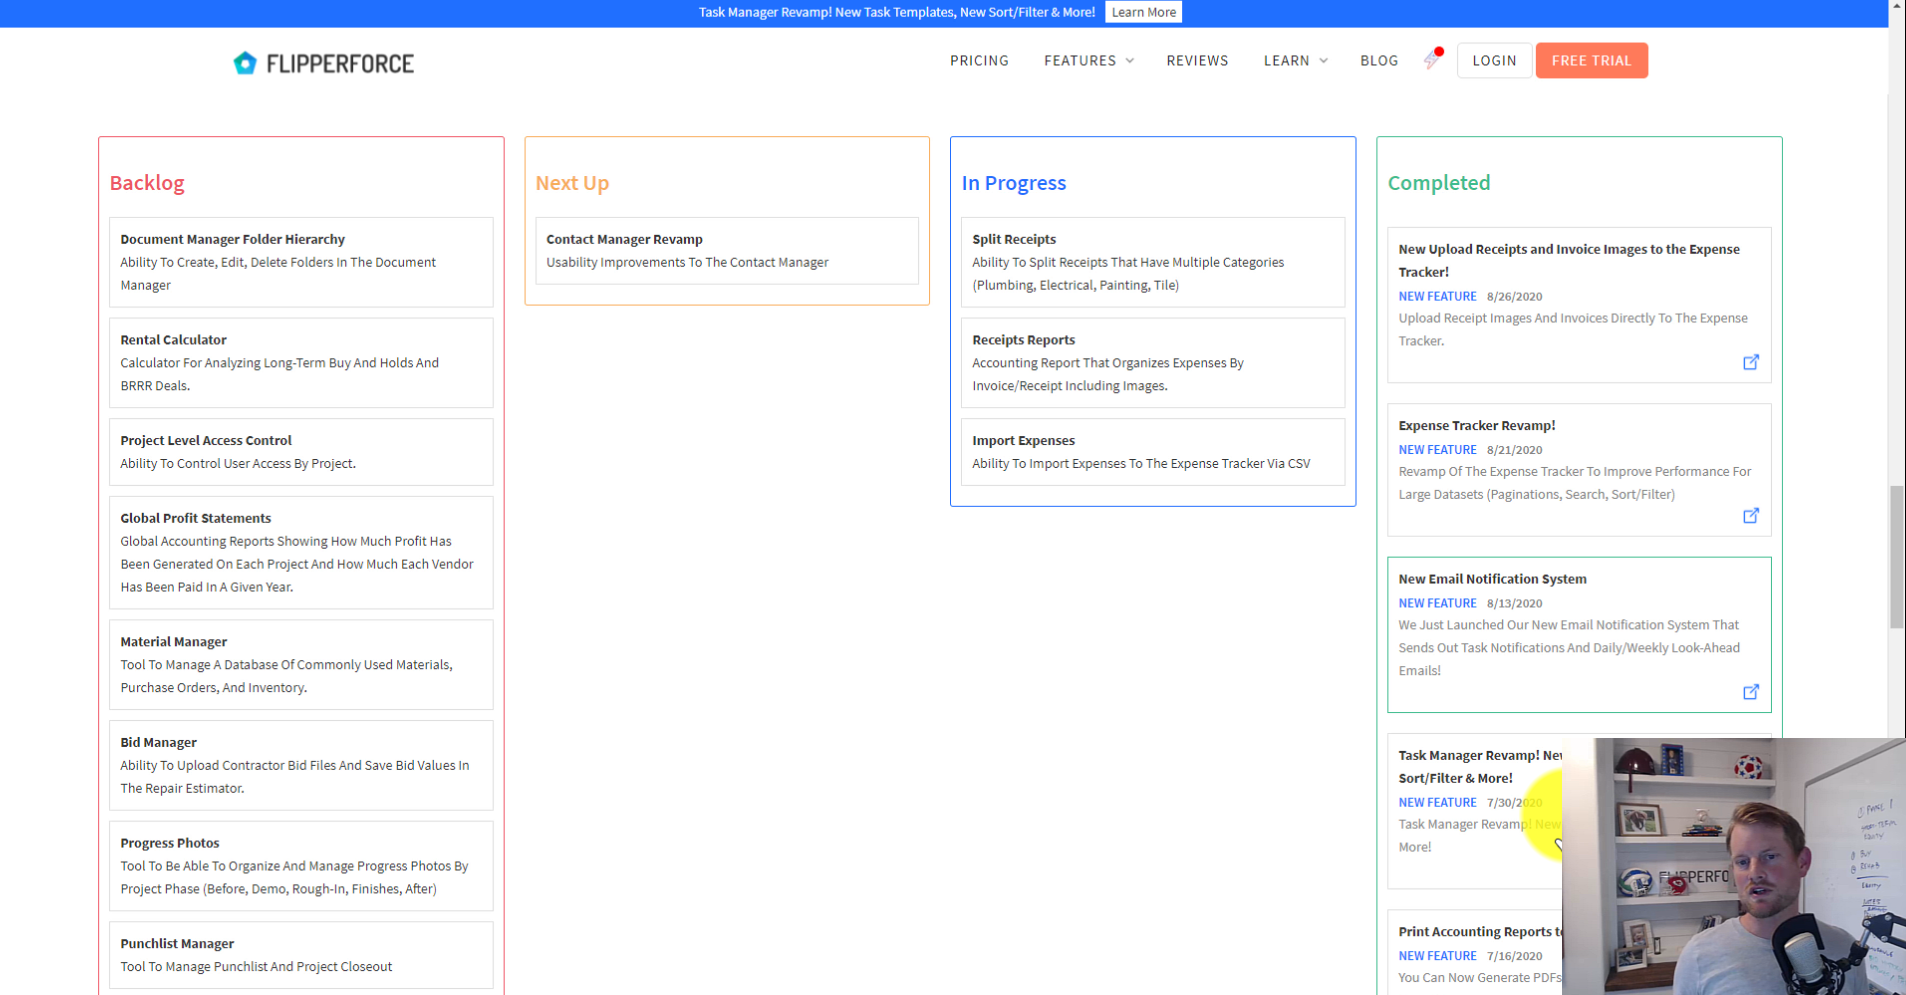
Task: Visit the Blog page
Action: tap(1379, 60)
